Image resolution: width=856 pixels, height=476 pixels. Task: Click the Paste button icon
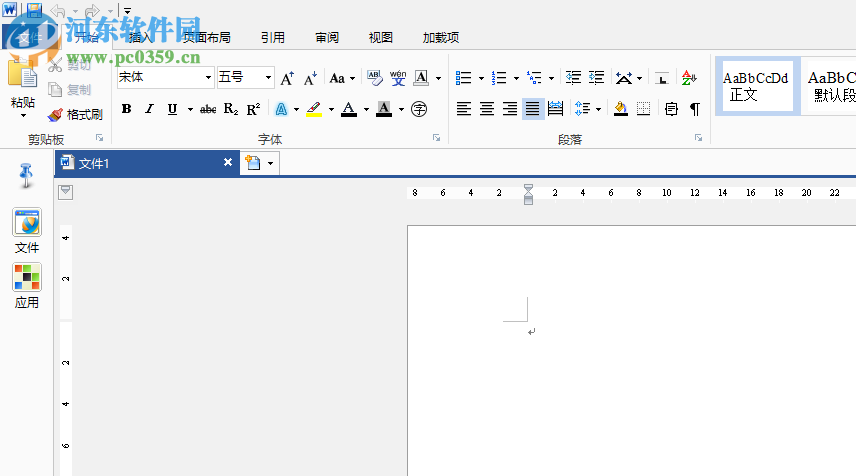click(x=22, y=74)
